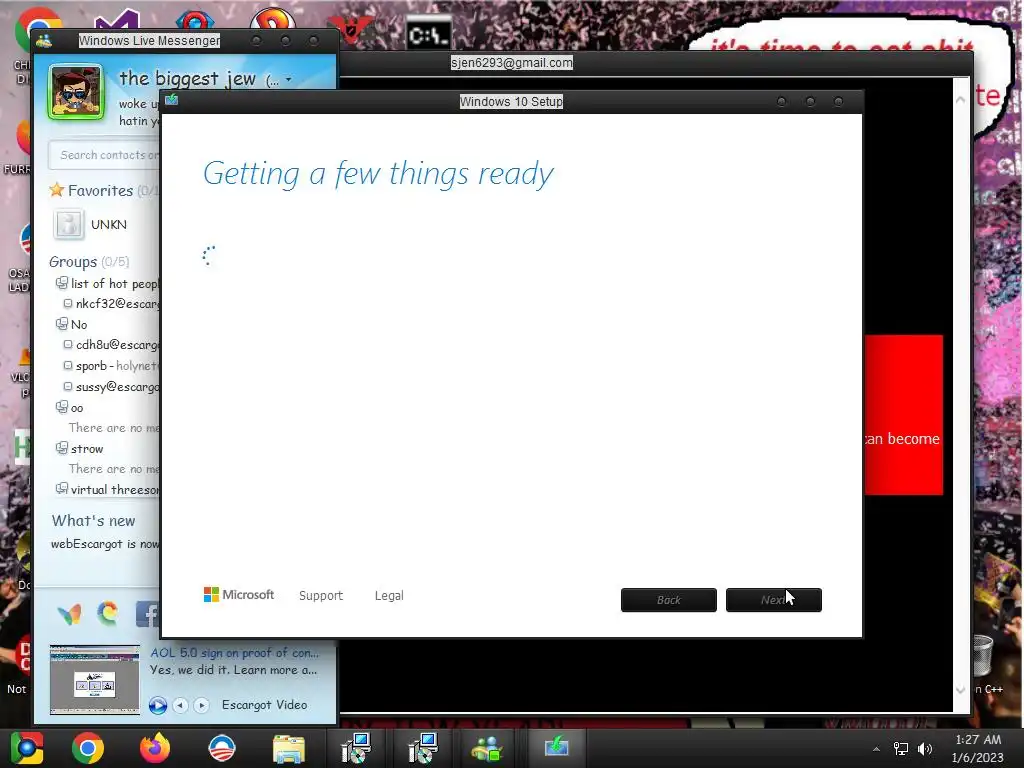
Task: Open the Obama logo app on the taskbar
Action: click(222, 748)
